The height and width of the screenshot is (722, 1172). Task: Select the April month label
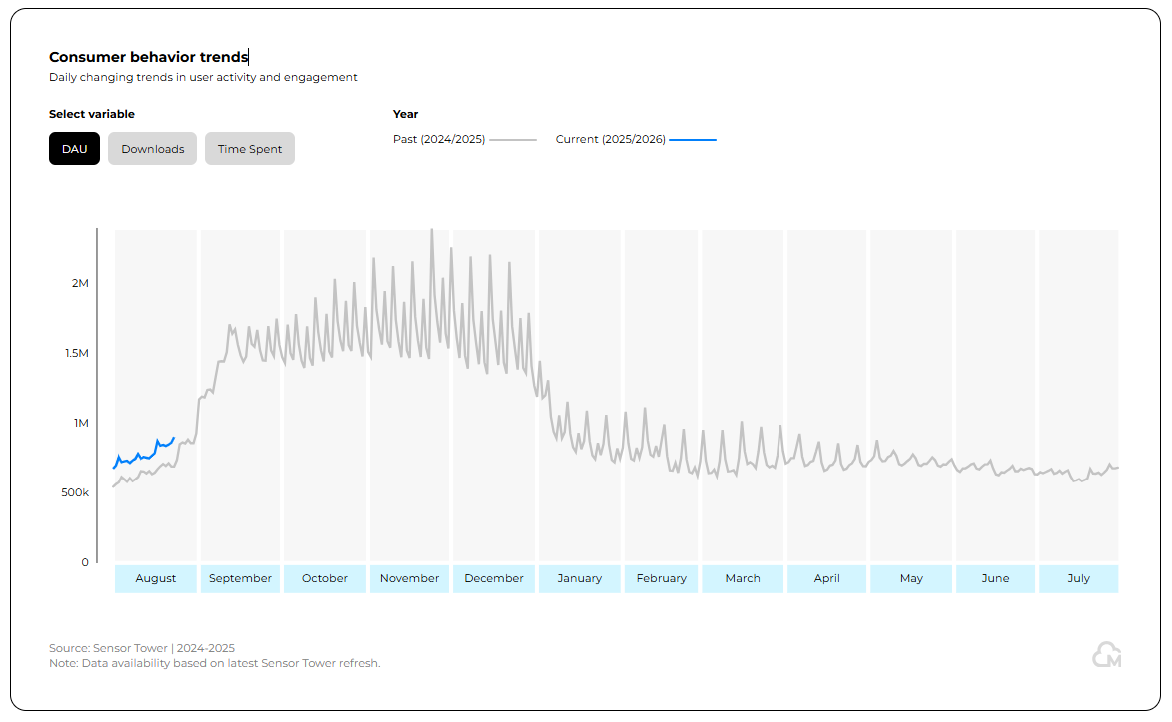pyautogui.click(x=826, y=578)
